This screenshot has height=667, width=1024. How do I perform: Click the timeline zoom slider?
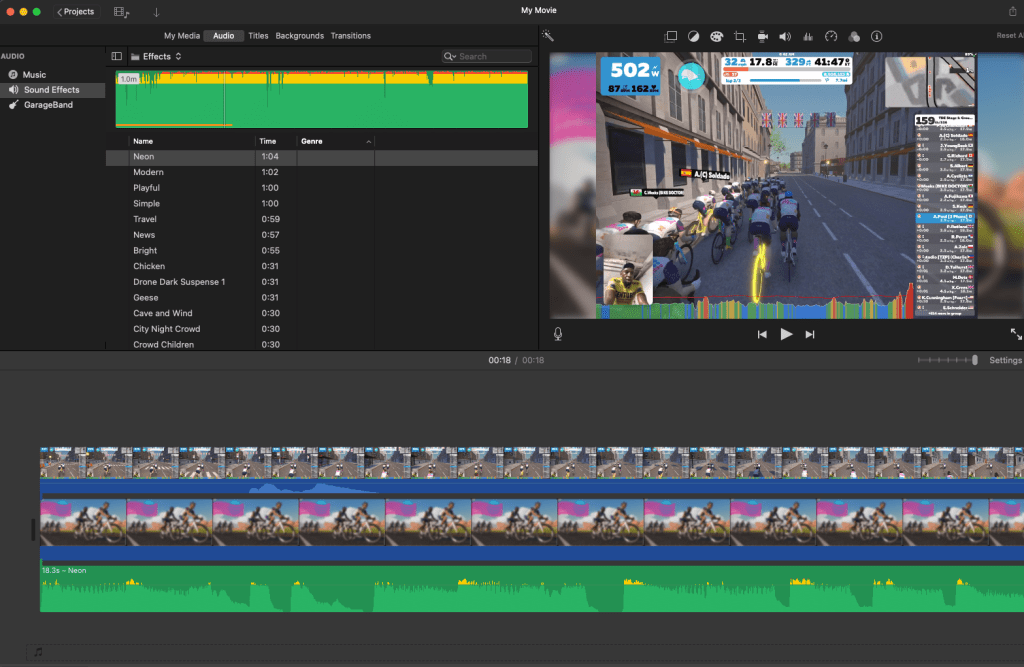pos(948,360)
